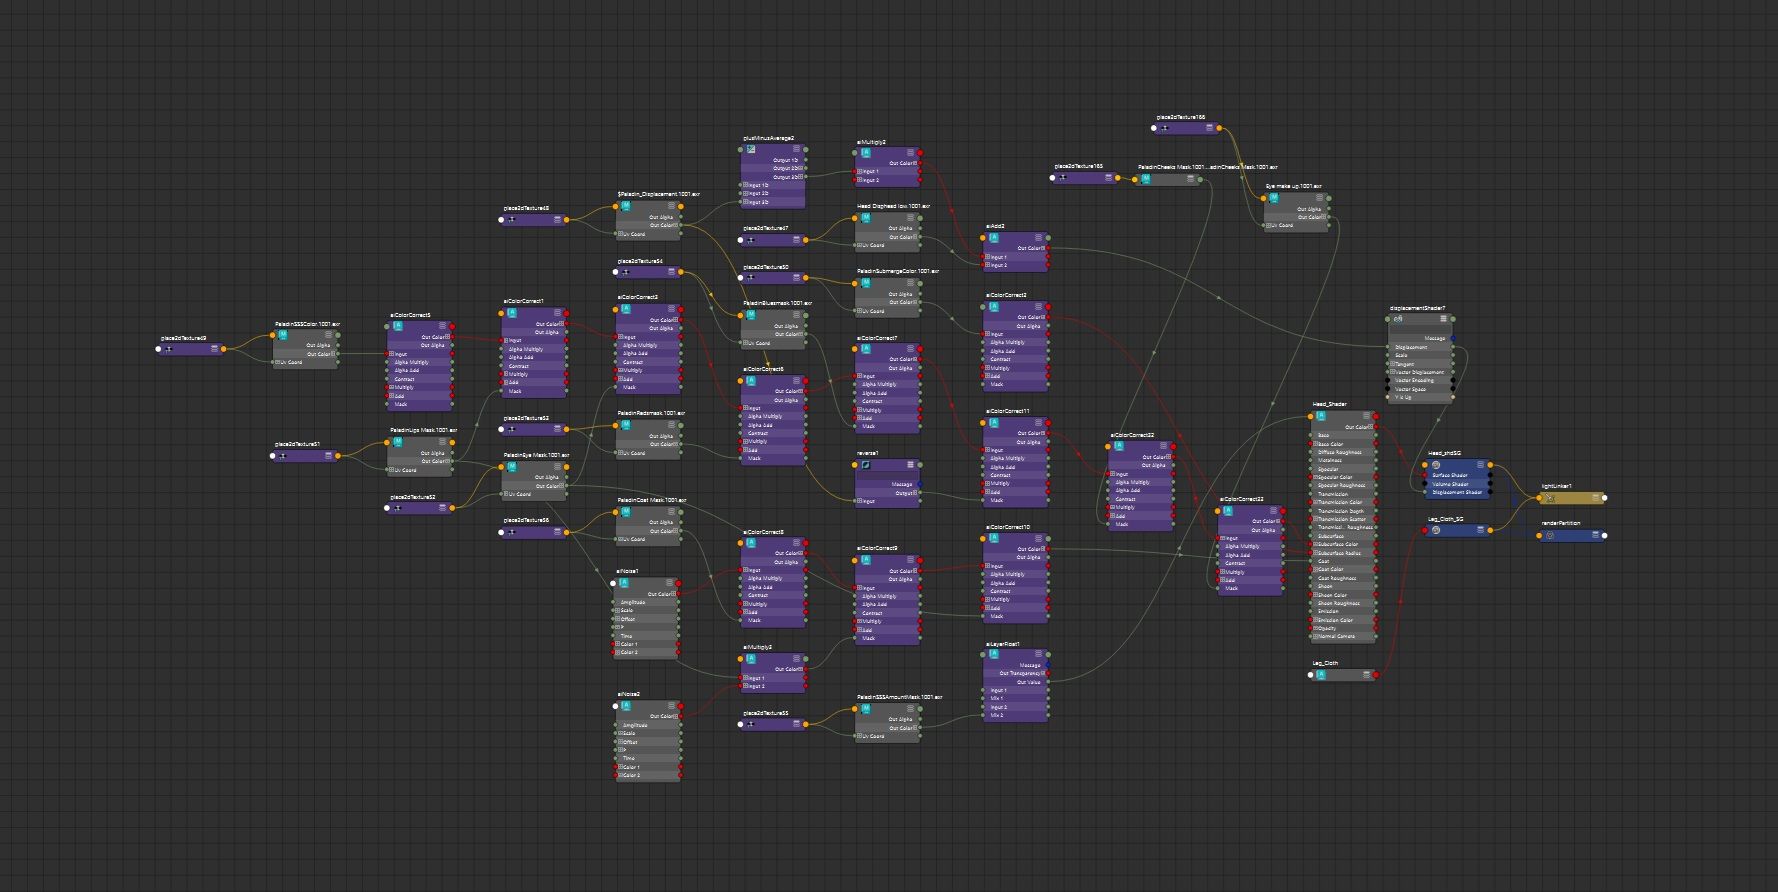This screenshot has width=1778, height=892.
Task: Click Normal Camera attribute on Head_Shader
Action: 1343,636
